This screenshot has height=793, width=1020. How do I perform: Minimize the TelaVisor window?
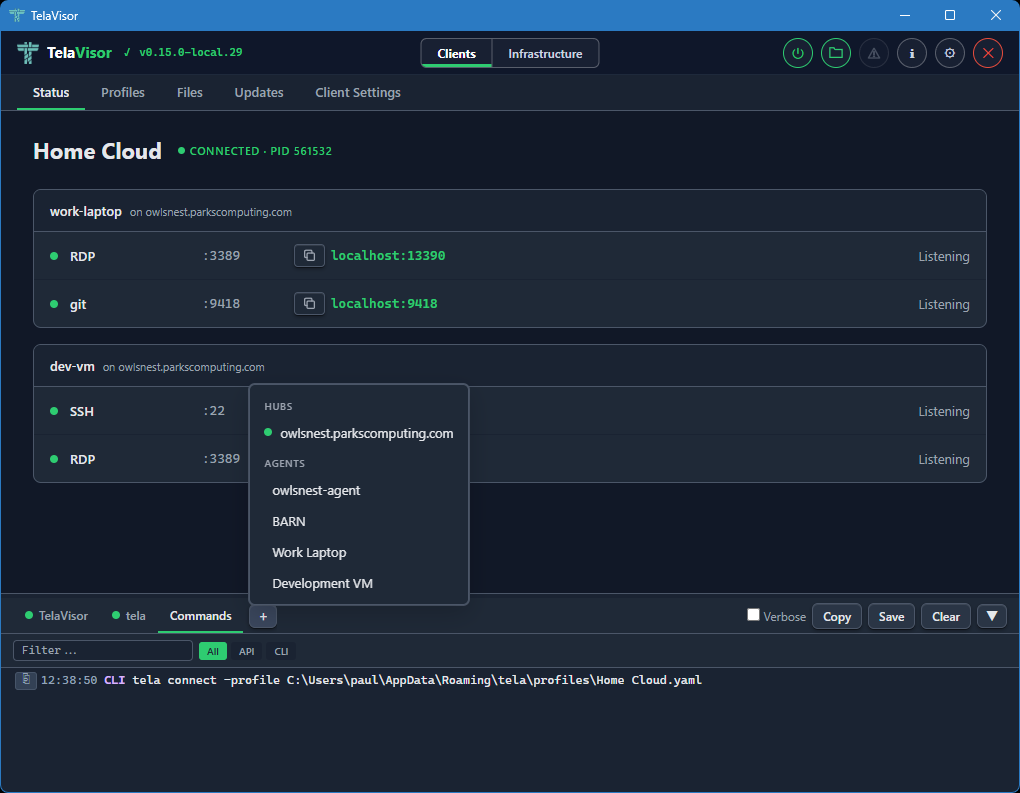905,15
